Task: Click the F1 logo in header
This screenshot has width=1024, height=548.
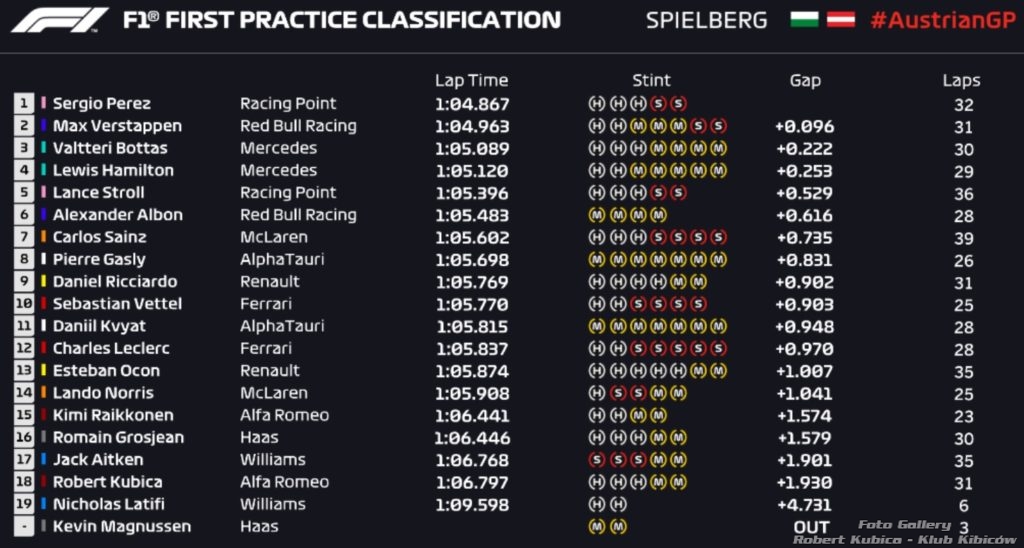Action: click(60, 20)
